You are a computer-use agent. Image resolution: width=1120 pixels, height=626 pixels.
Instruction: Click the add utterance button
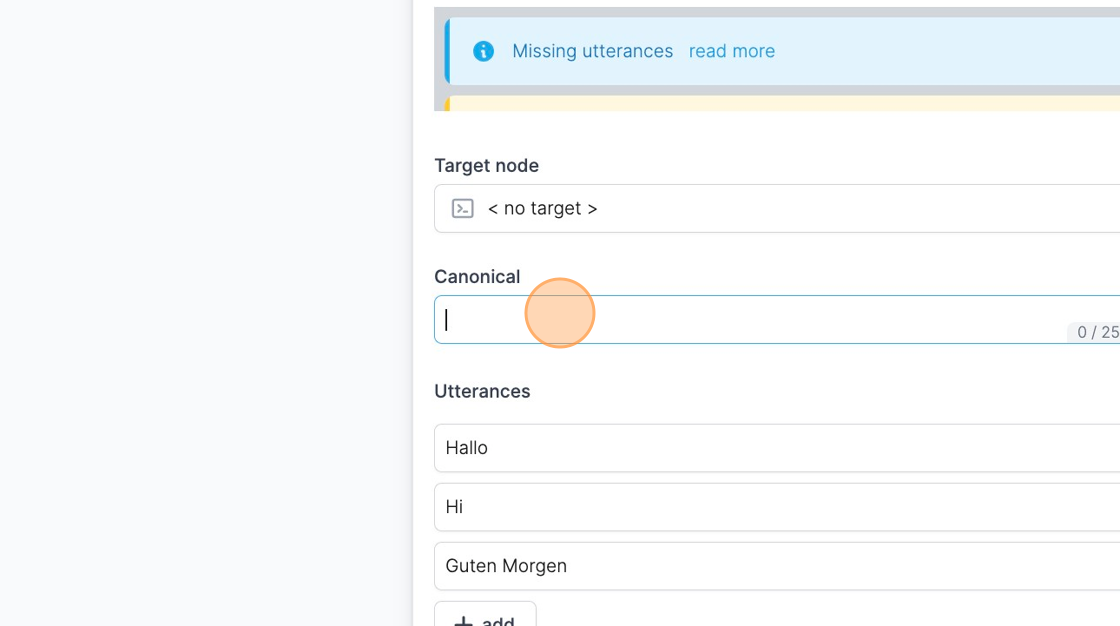tap(485, 615)
